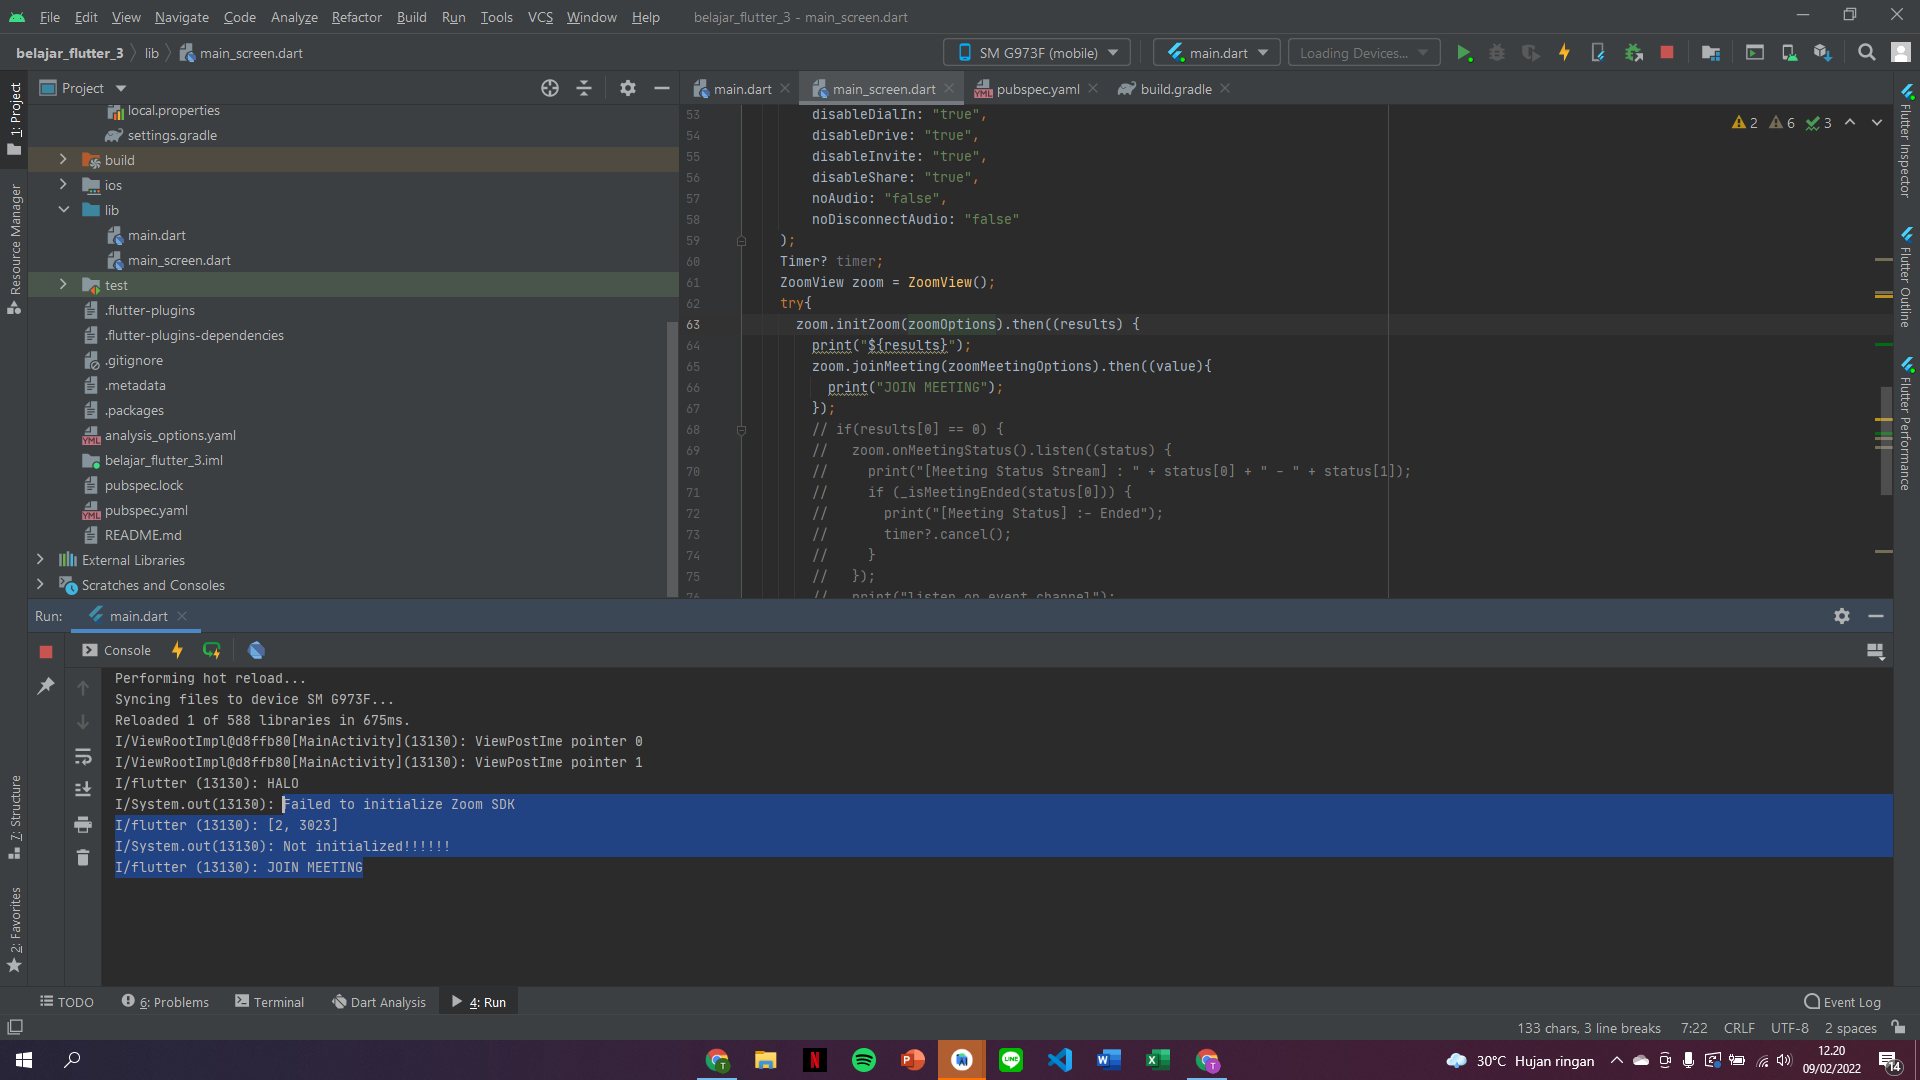
Task: Open the Event Log
Action: click(1843, 1001)
